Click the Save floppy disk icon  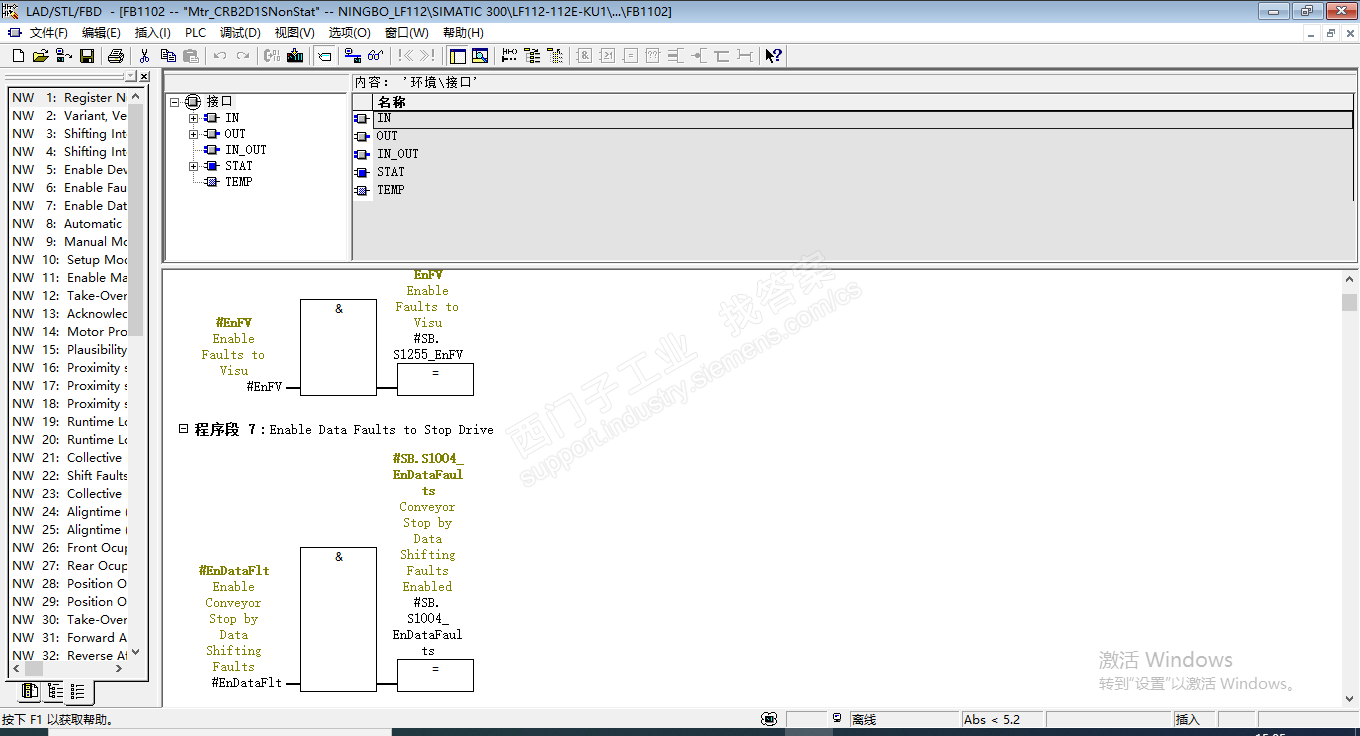(87, 56)
